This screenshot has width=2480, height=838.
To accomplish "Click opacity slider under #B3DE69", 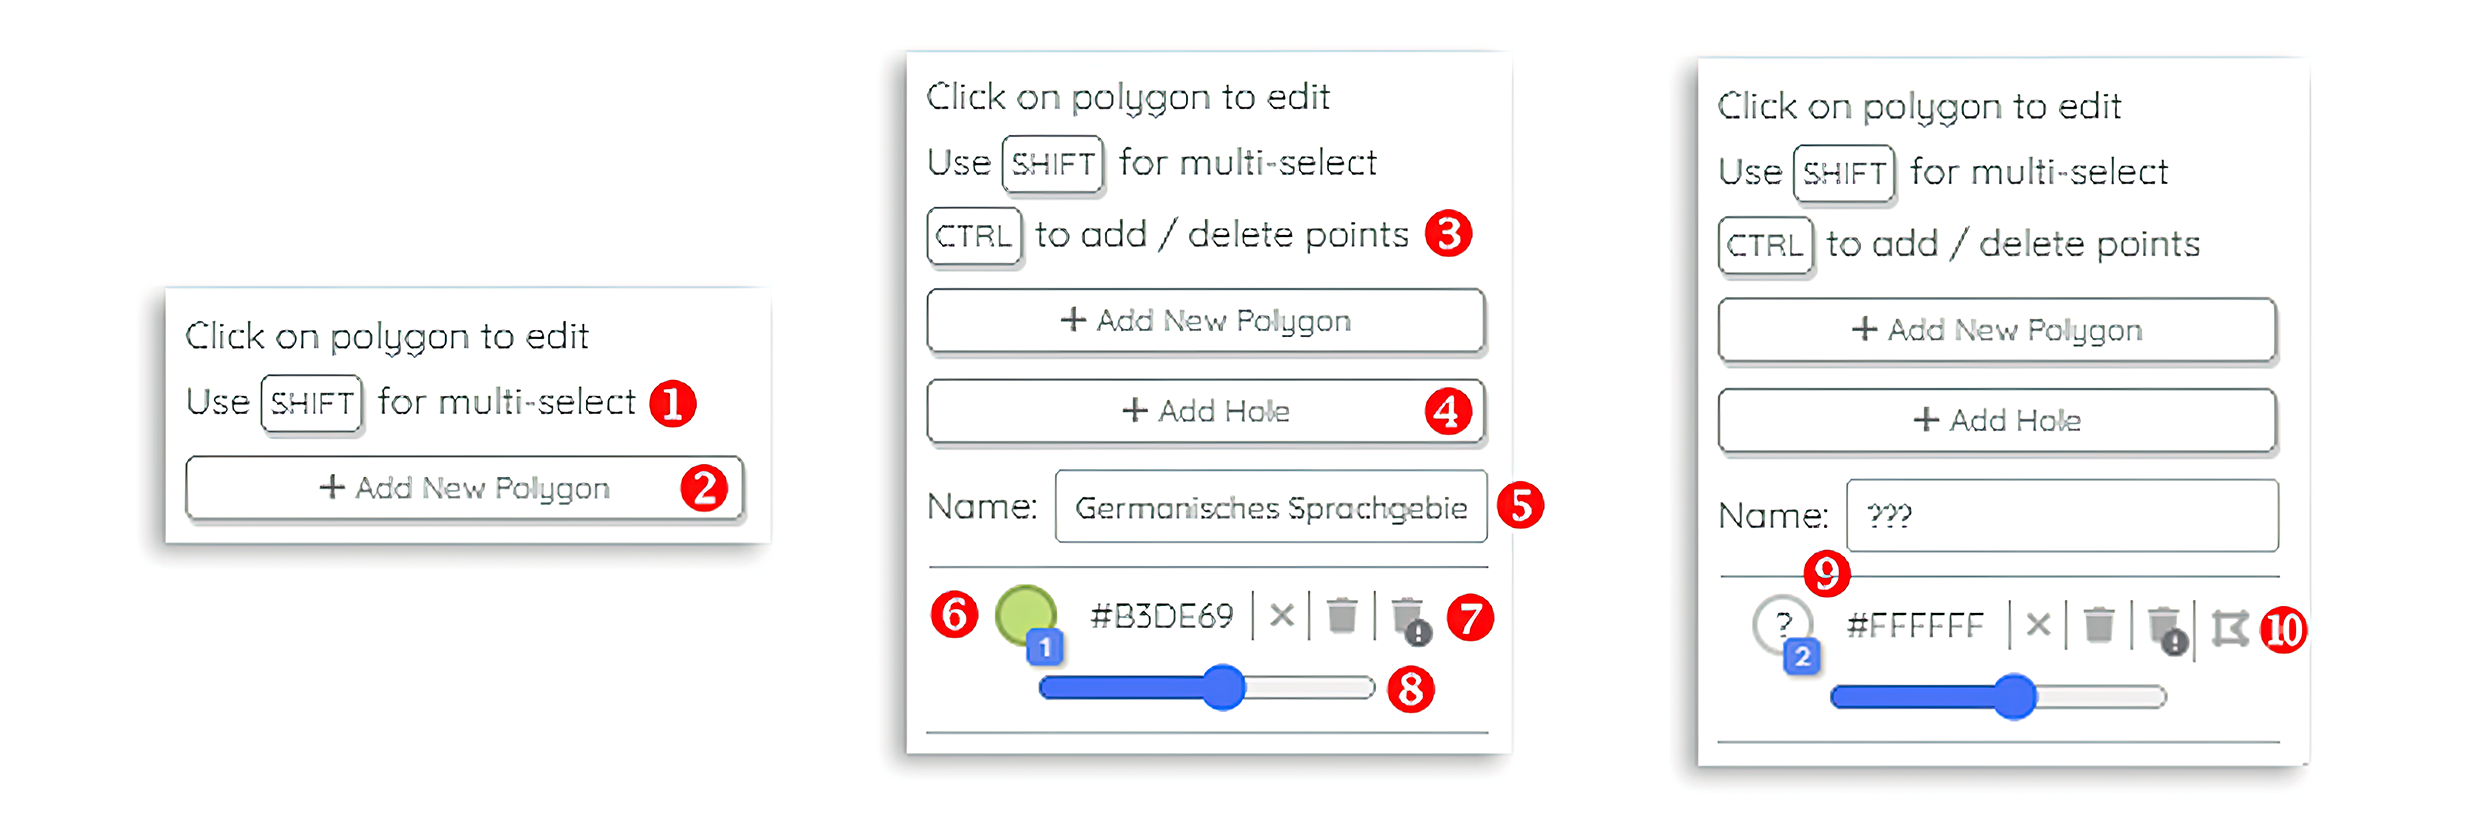I will 1206,688.
